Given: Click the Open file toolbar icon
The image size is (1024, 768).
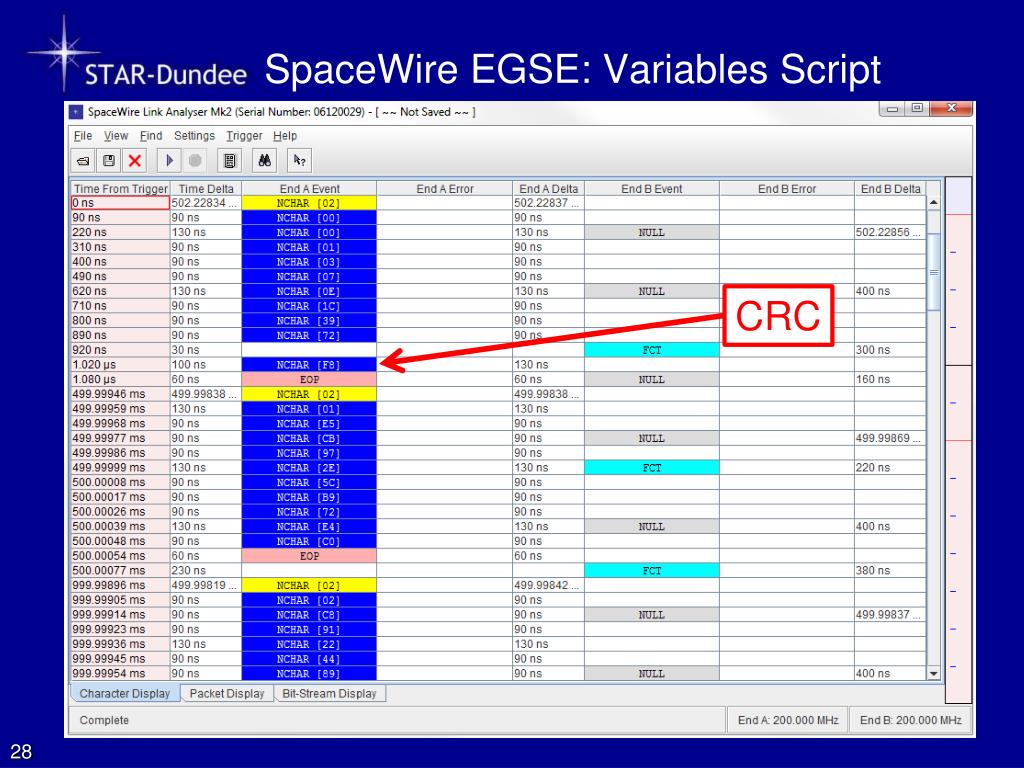Looking at the screenshot, I should (x=83, y=161).
